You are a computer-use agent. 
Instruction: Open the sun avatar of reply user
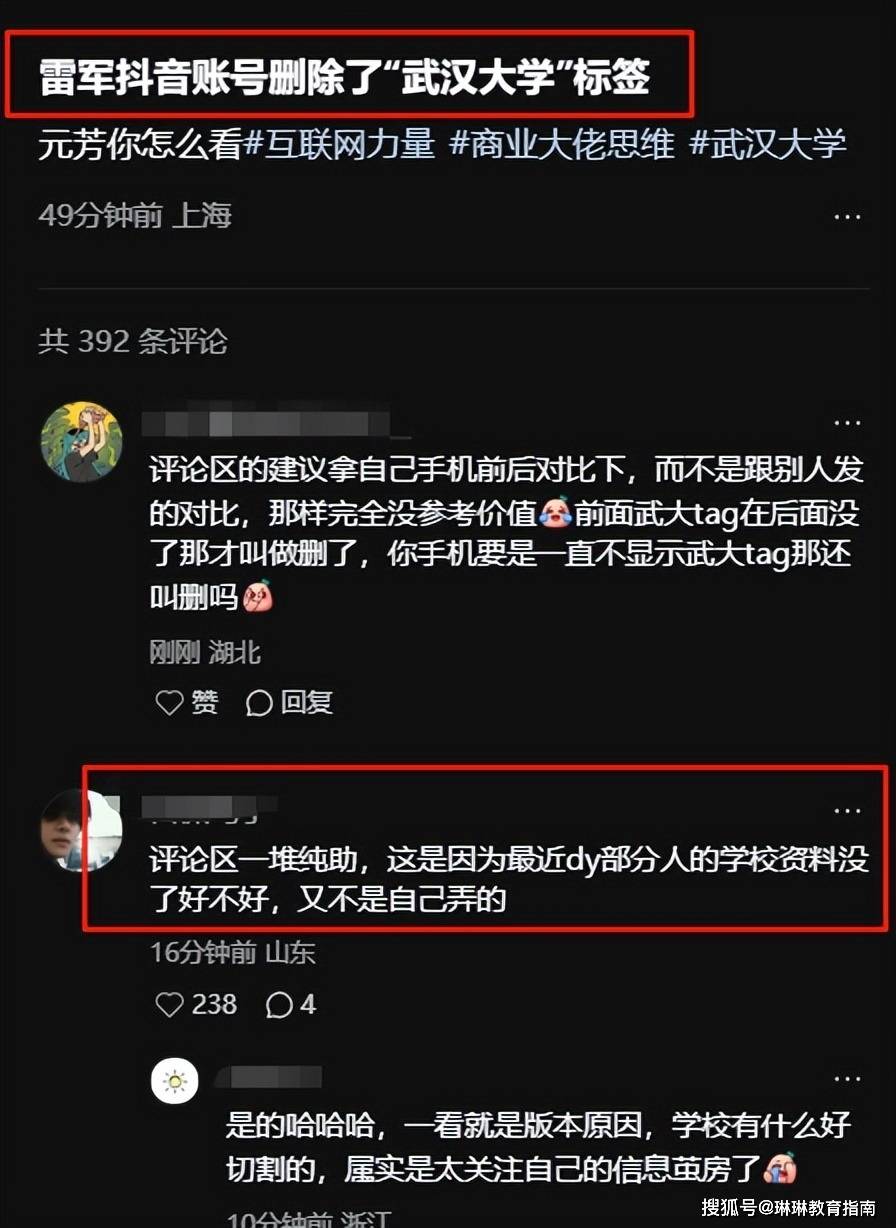[x=175, y=1081]
